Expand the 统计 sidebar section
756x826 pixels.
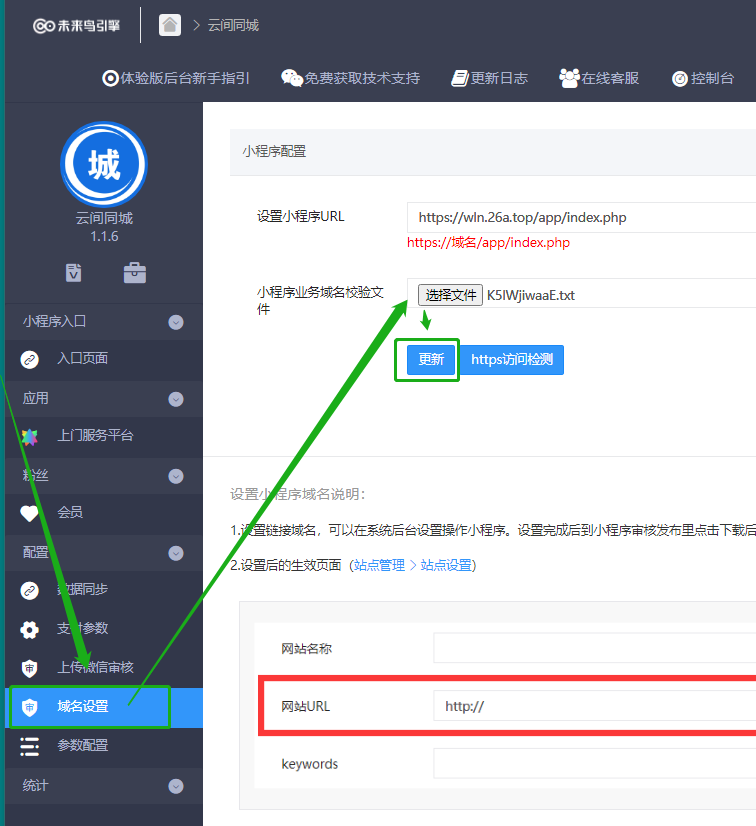point(176,786)
